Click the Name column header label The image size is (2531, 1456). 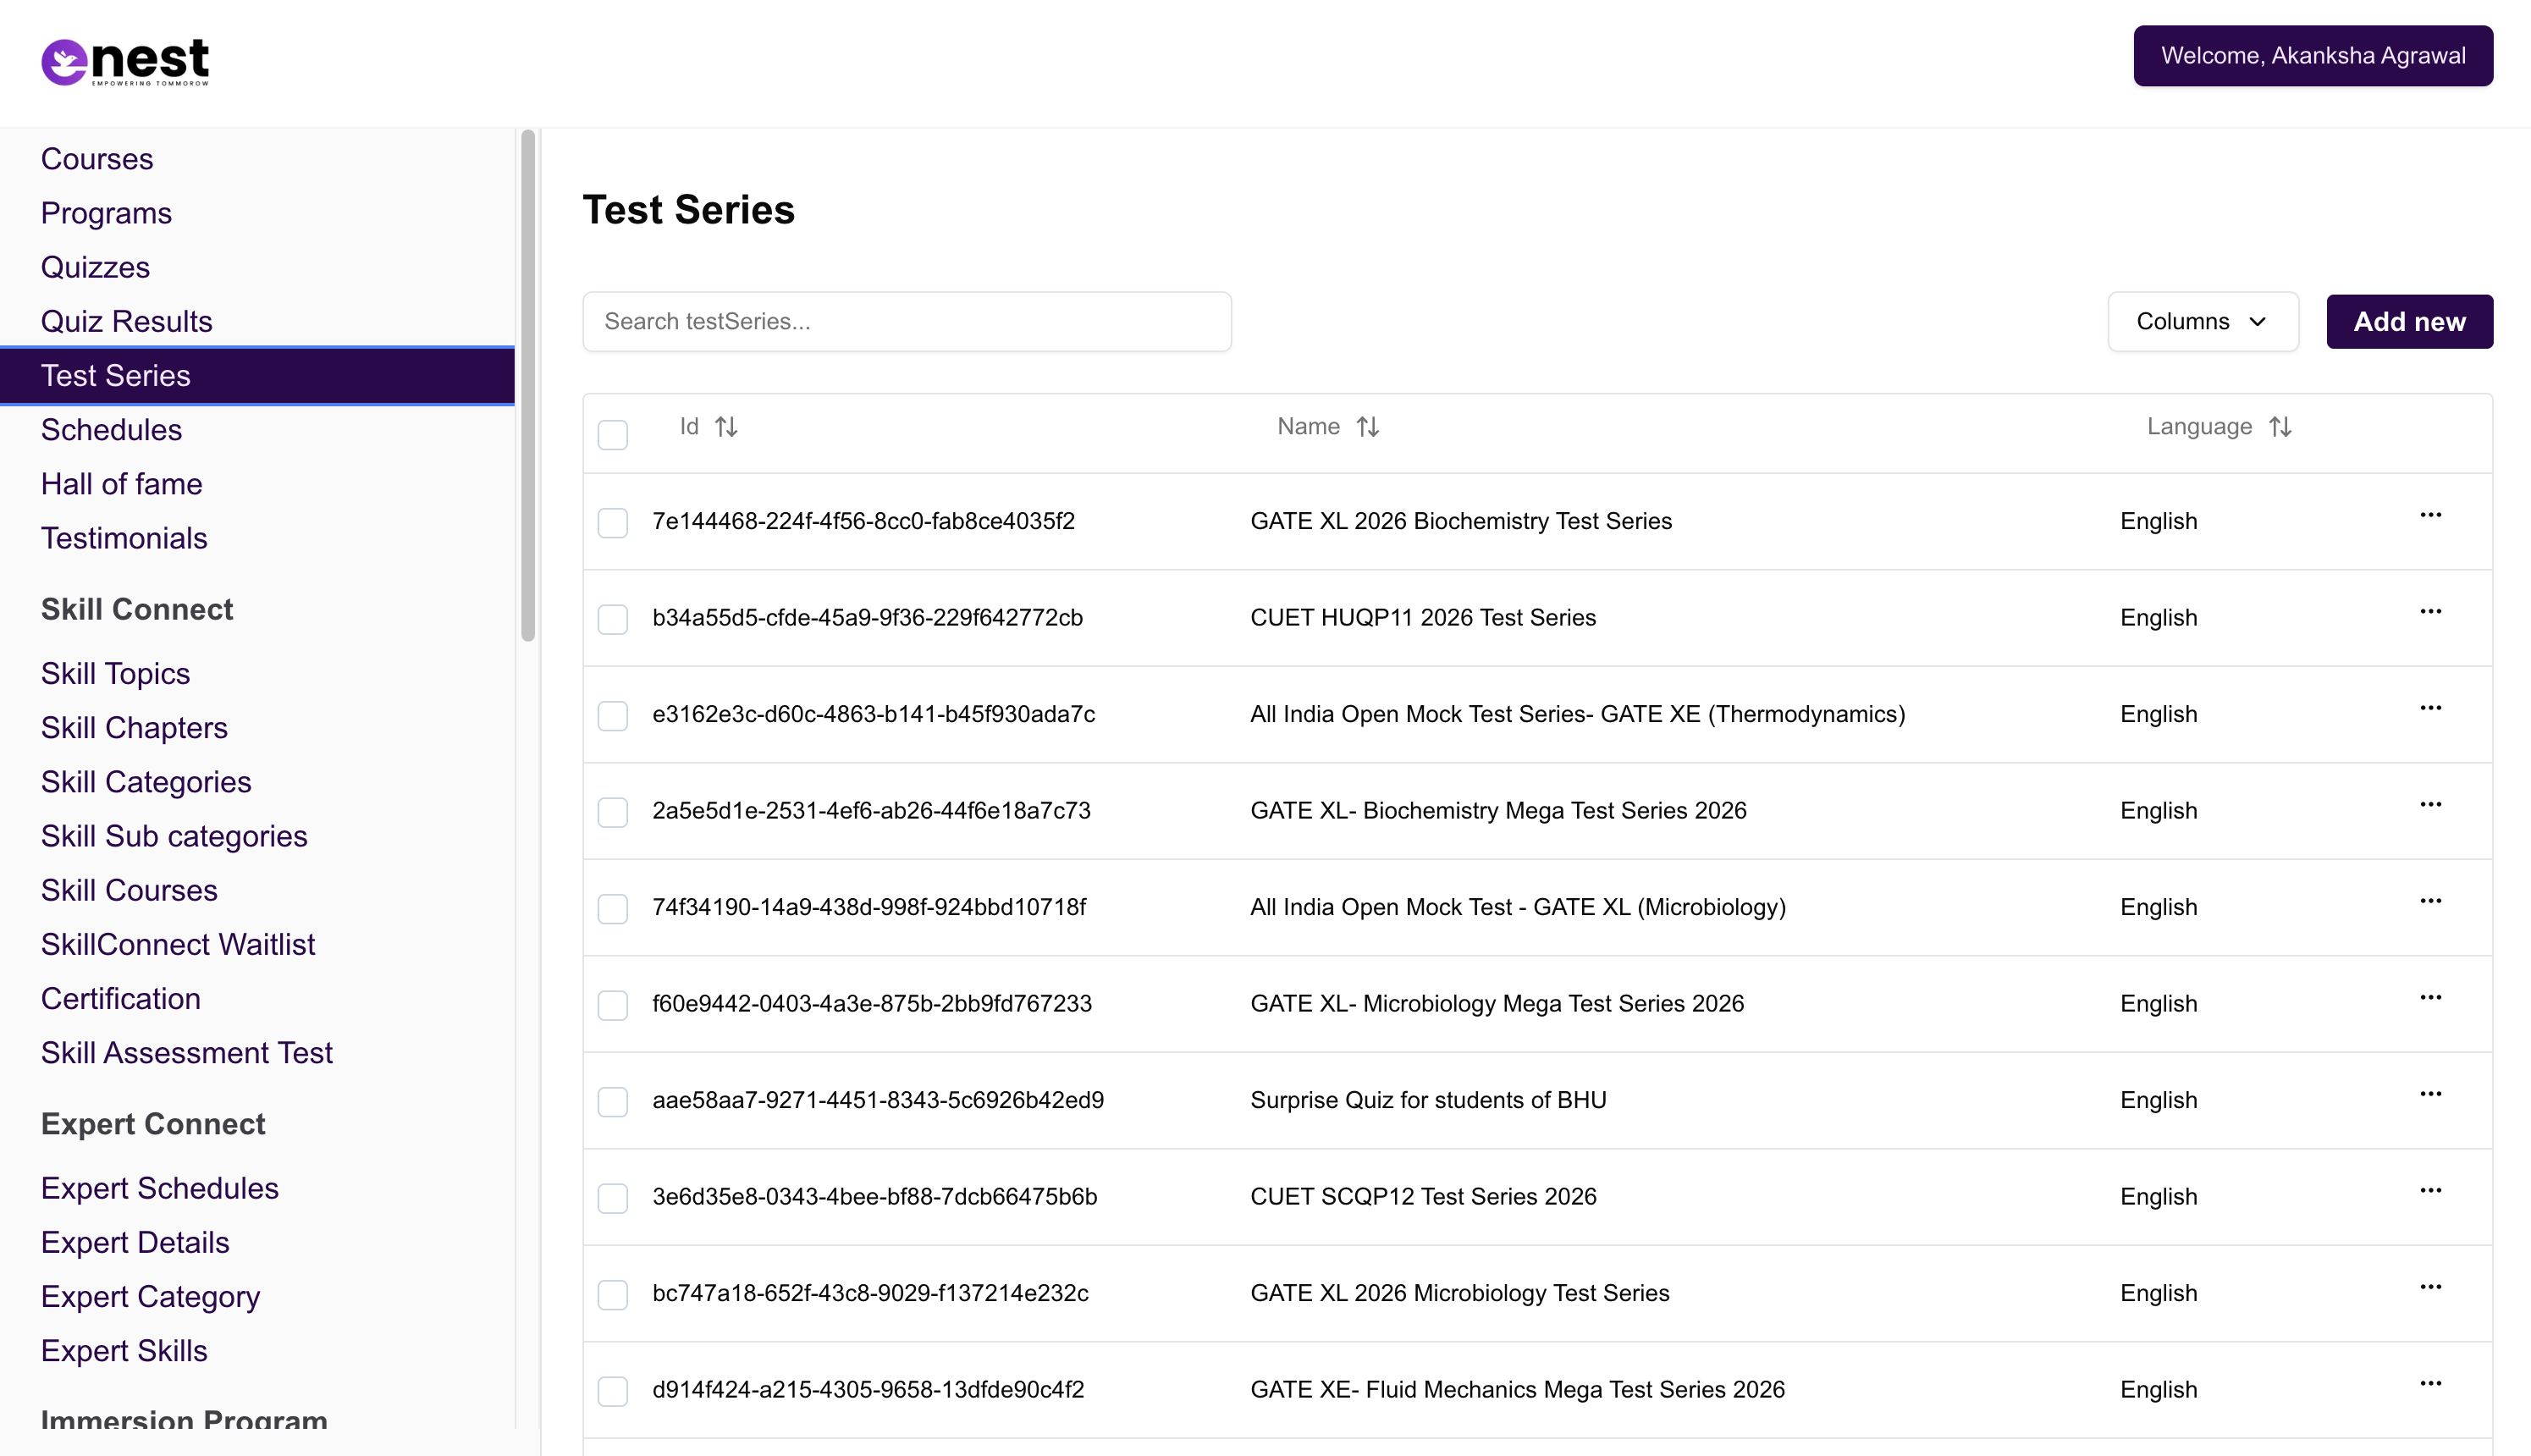[1308, 427]
